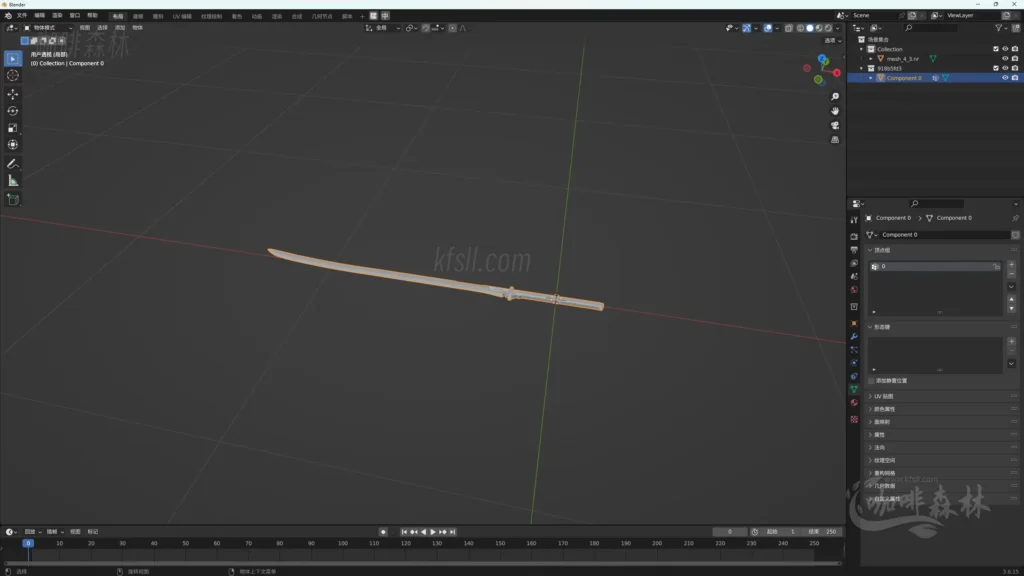The height and width of the screenshot is (576, 1024).
Task: Expand the Component 0 tree item
Action: 871,78
